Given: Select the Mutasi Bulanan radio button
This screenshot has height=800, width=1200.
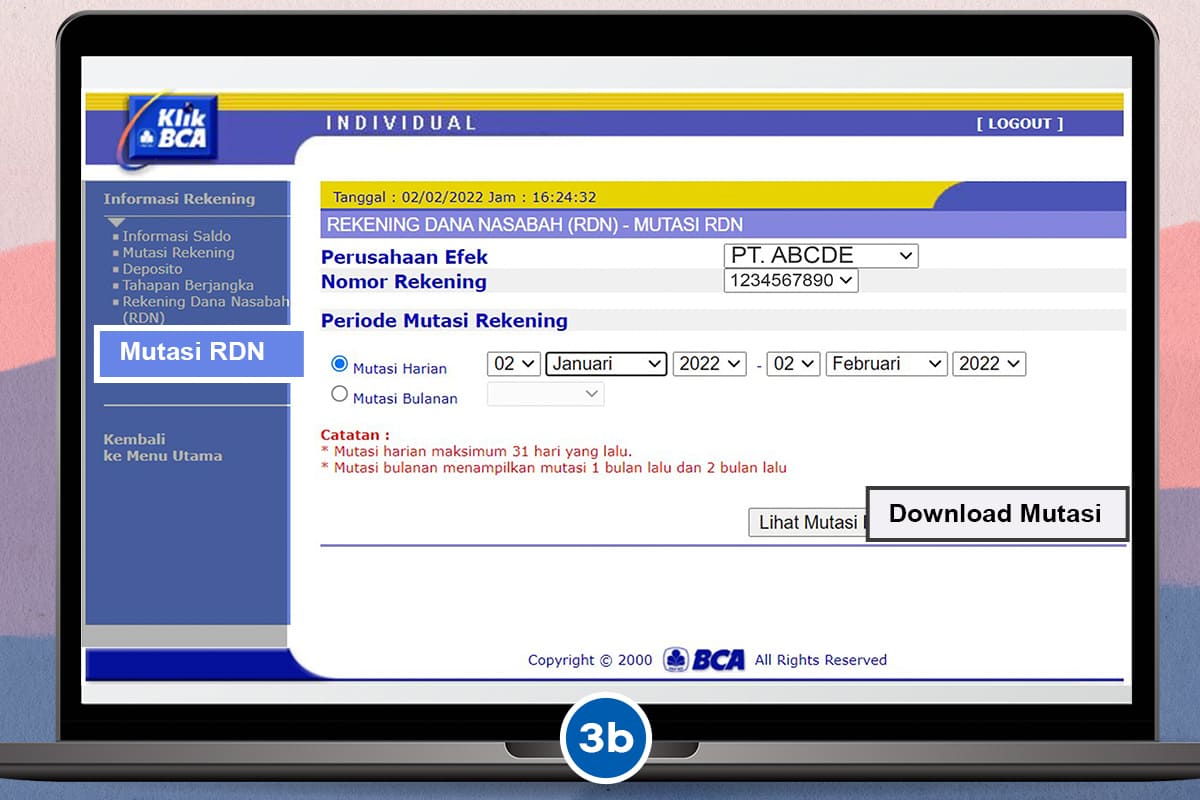Looking at the screenshot, I should tap(339, 394).
